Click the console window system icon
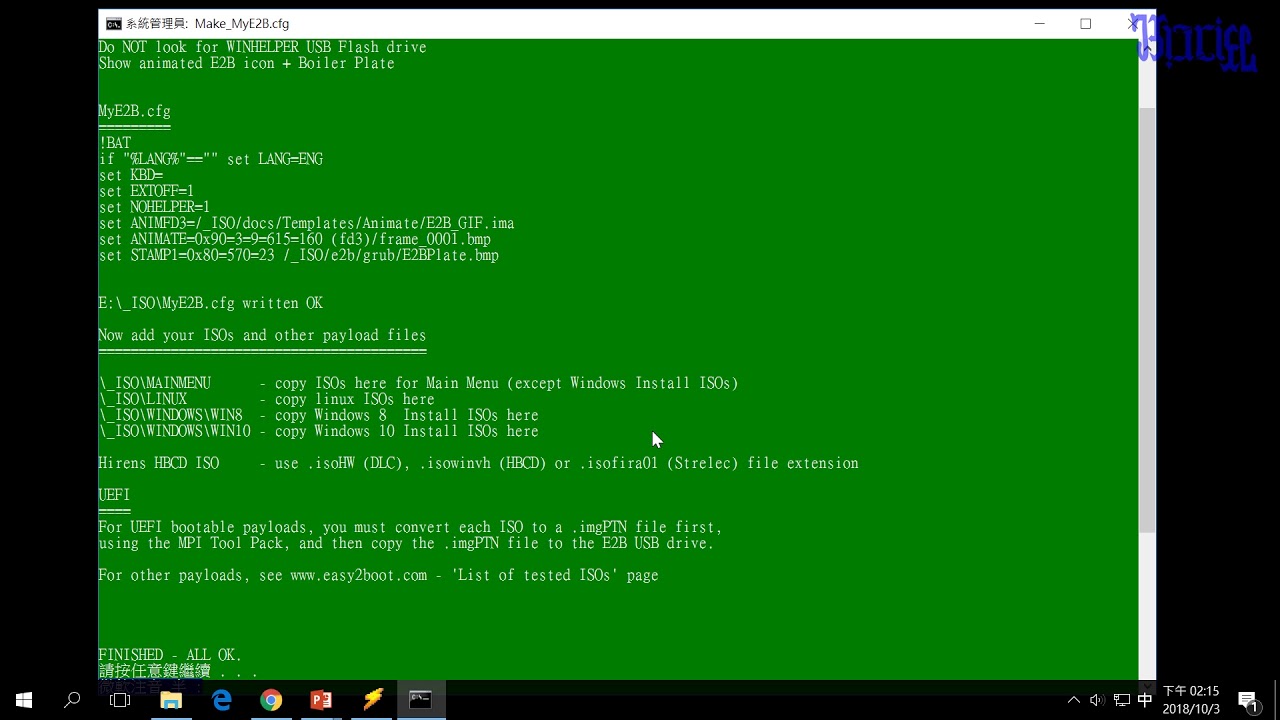The height and width of the screenshot is (720, 1280). coord(114,24)
